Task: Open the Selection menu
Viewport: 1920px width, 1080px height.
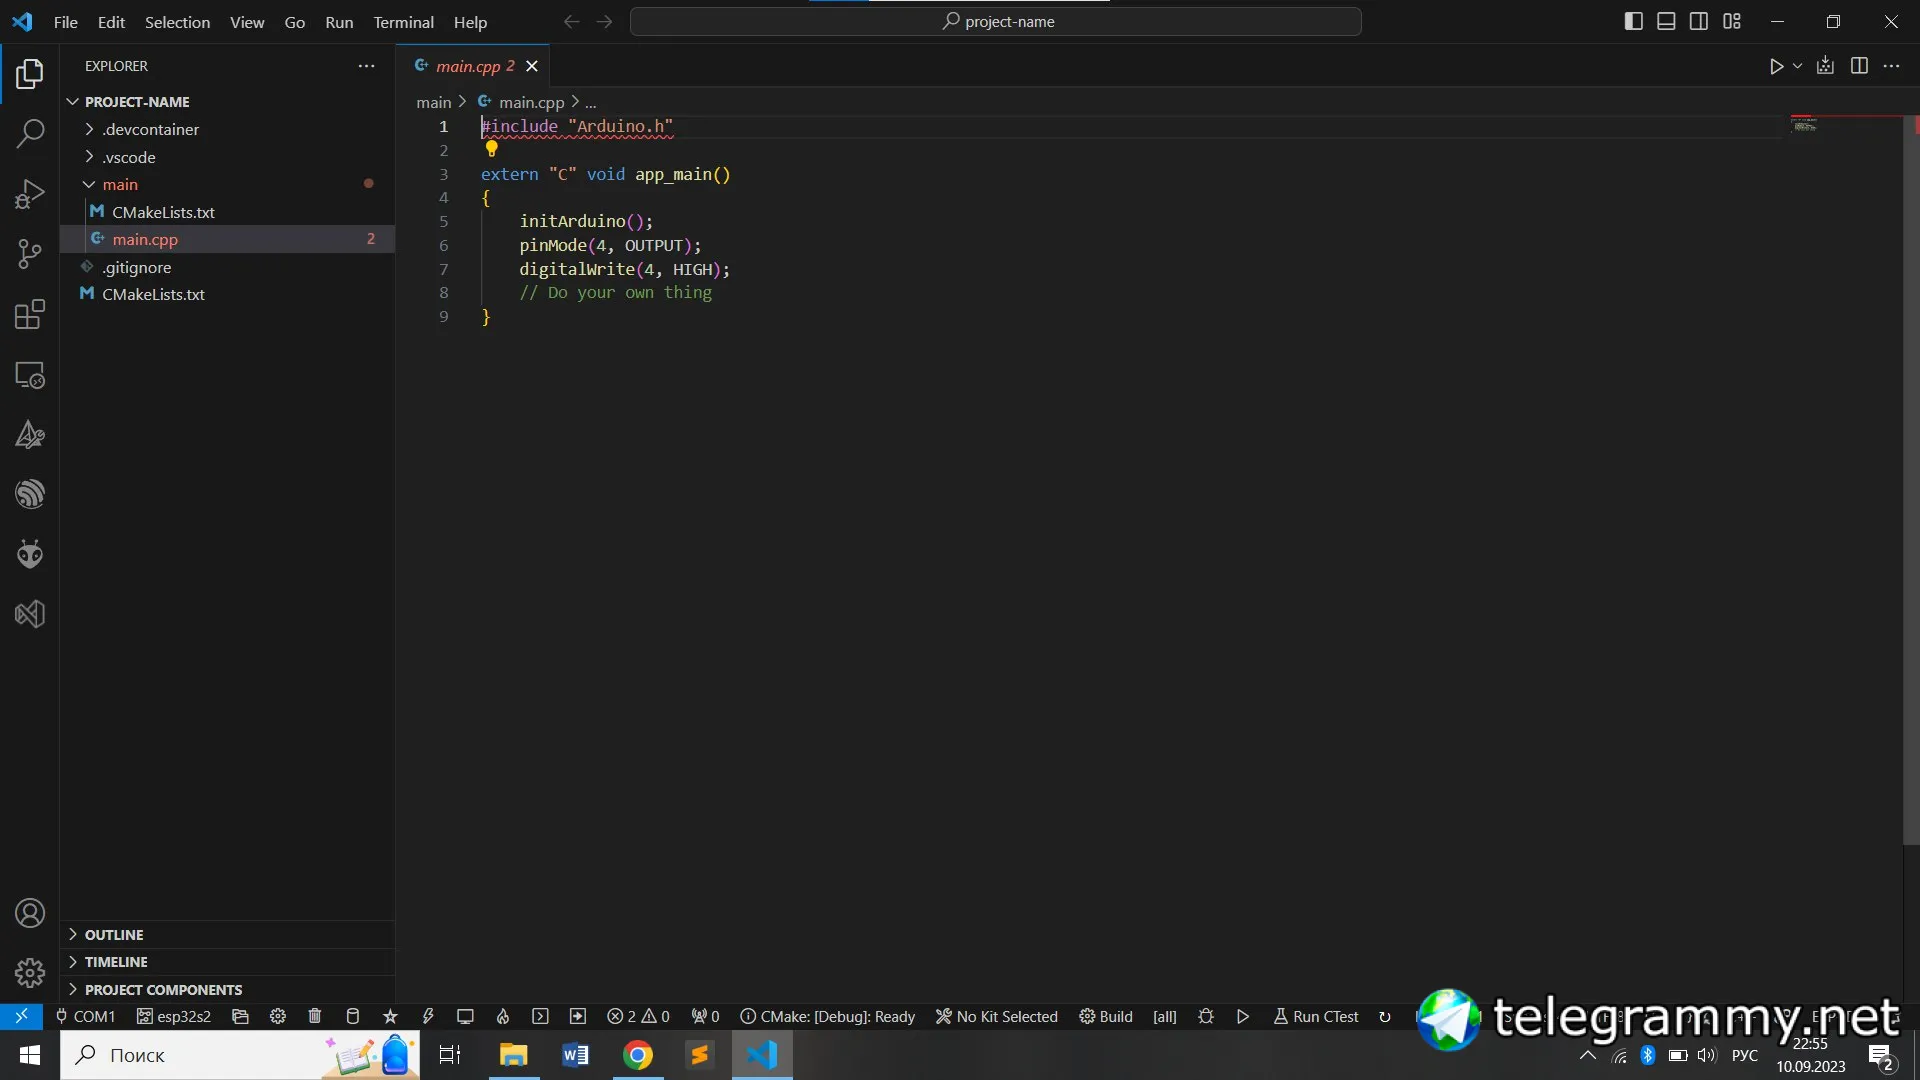Action: (x=177, y=22)
